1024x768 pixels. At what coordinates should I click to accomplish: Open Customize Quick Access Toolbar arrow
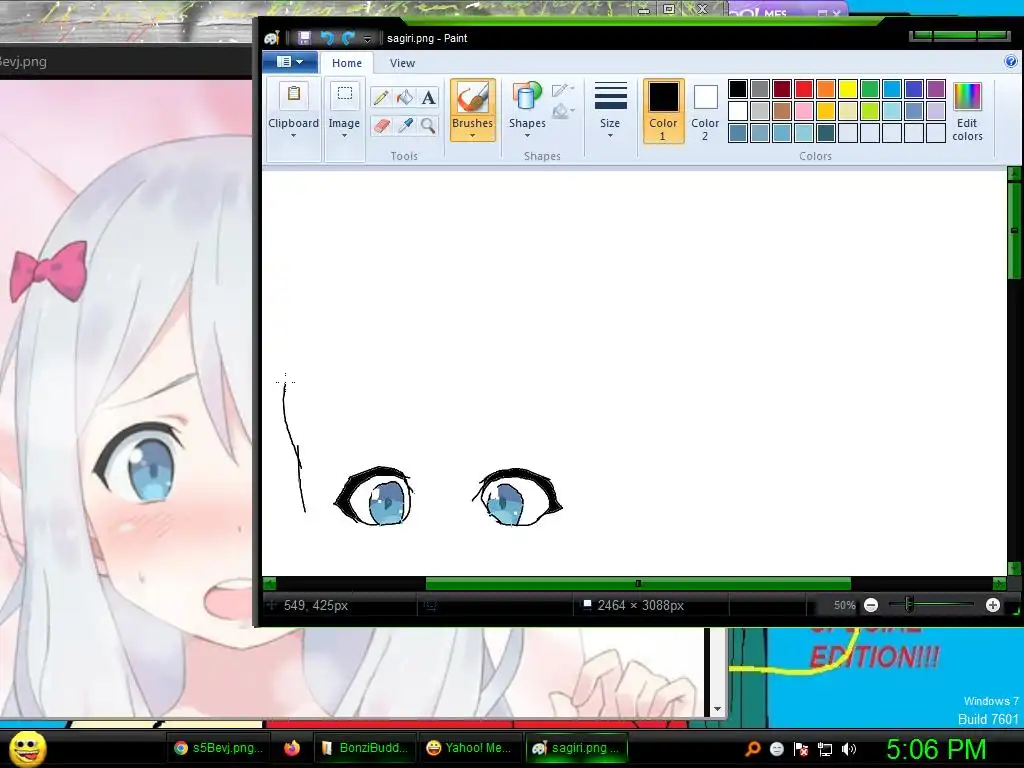[x=367, y=39]
